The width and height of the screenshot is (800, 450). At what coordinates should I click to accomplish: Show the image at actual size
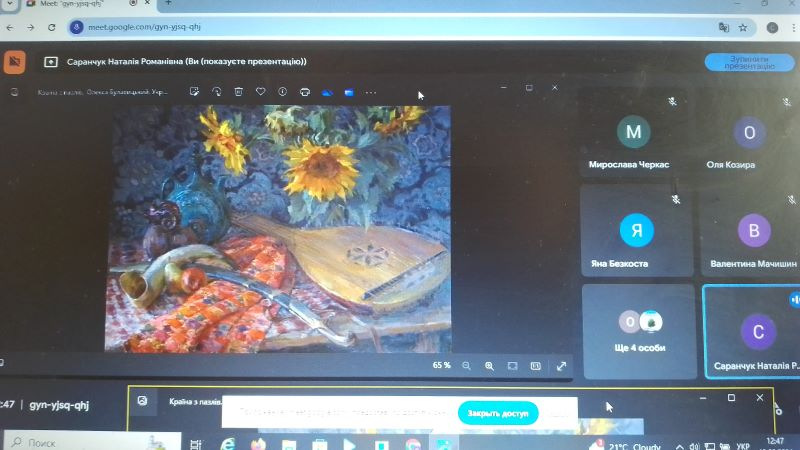[535, 366]
